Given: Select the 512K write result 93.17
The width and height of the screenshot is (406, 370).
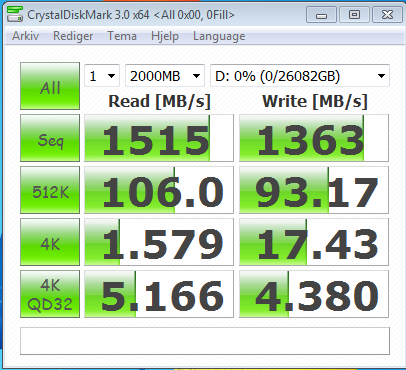Looking at the screenshot, I should [314, 190].
